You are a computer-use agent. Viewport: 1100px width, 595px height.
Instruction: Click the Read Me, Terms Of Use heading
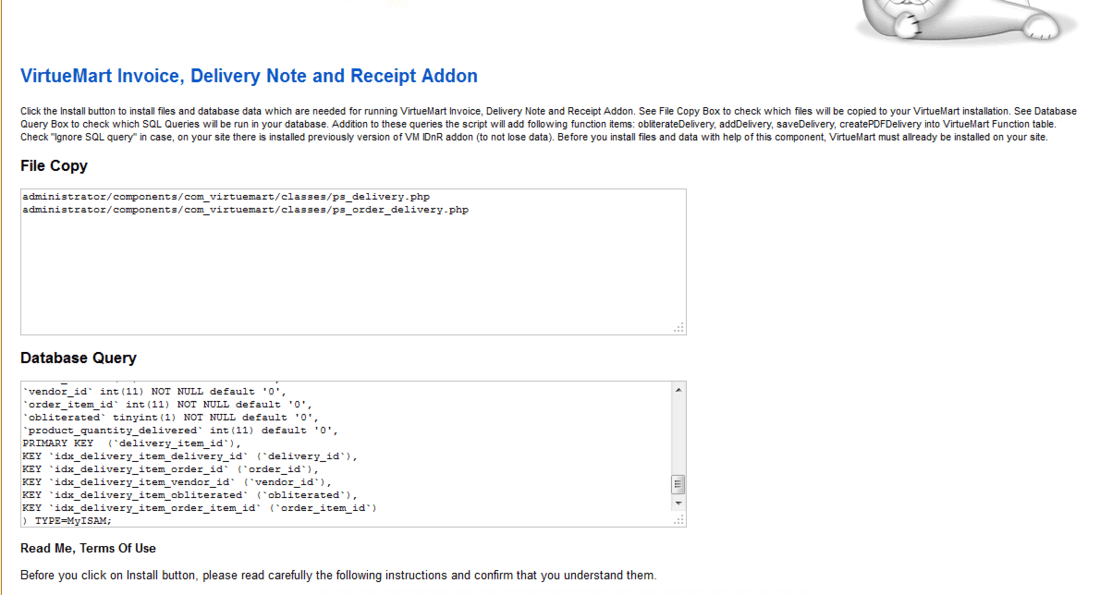tap(88, 549)
